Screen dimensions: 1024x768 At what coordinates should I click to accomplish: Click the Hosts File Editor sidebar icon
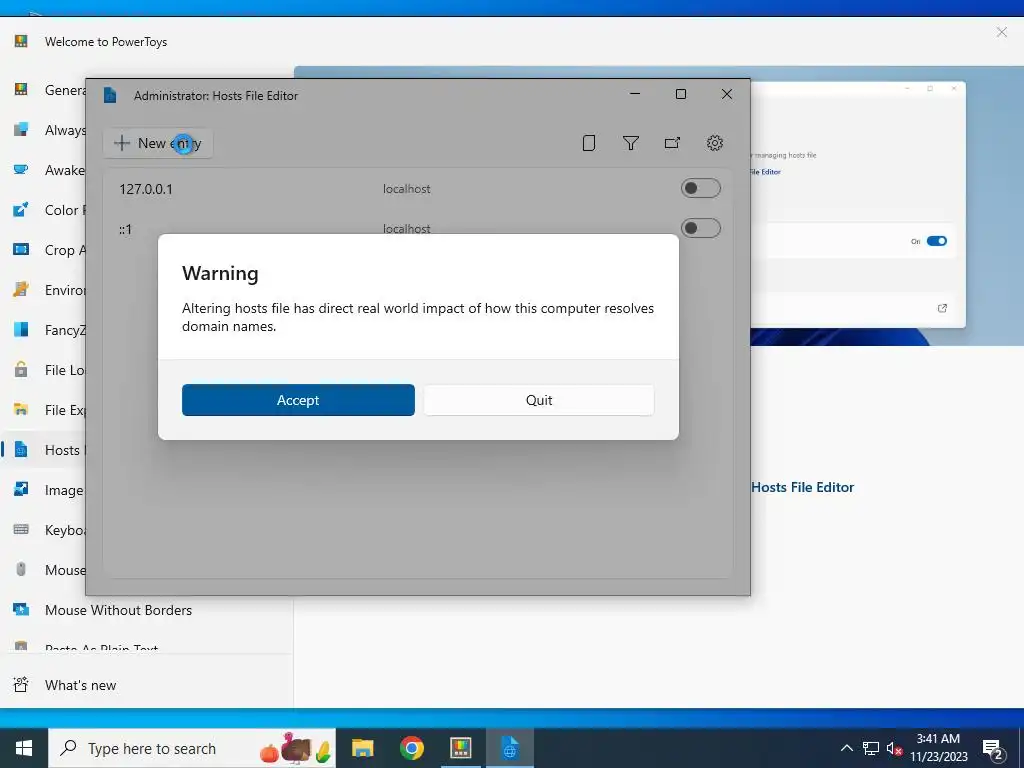click(21, 449)
